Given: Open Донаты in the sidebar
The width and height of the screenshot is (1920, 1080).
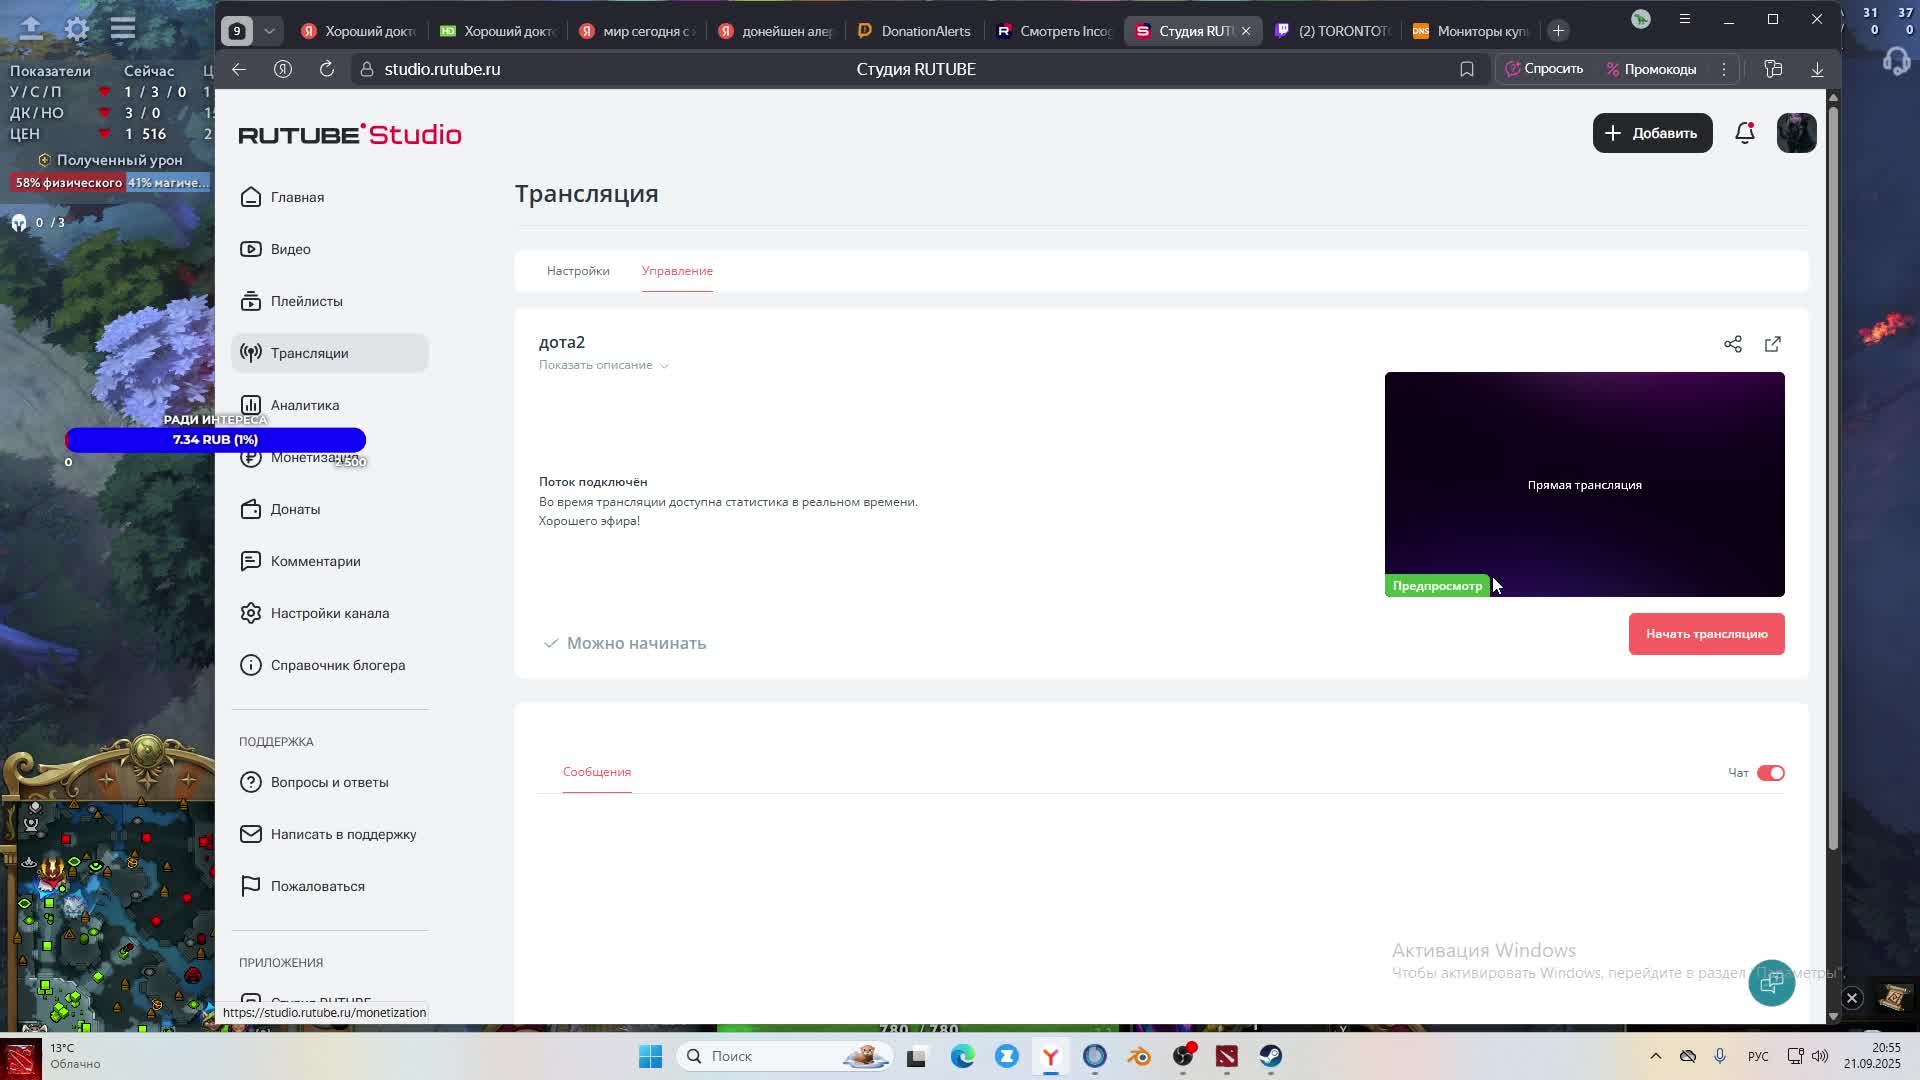Looking at the screenshot, I should tap(295, 509).
